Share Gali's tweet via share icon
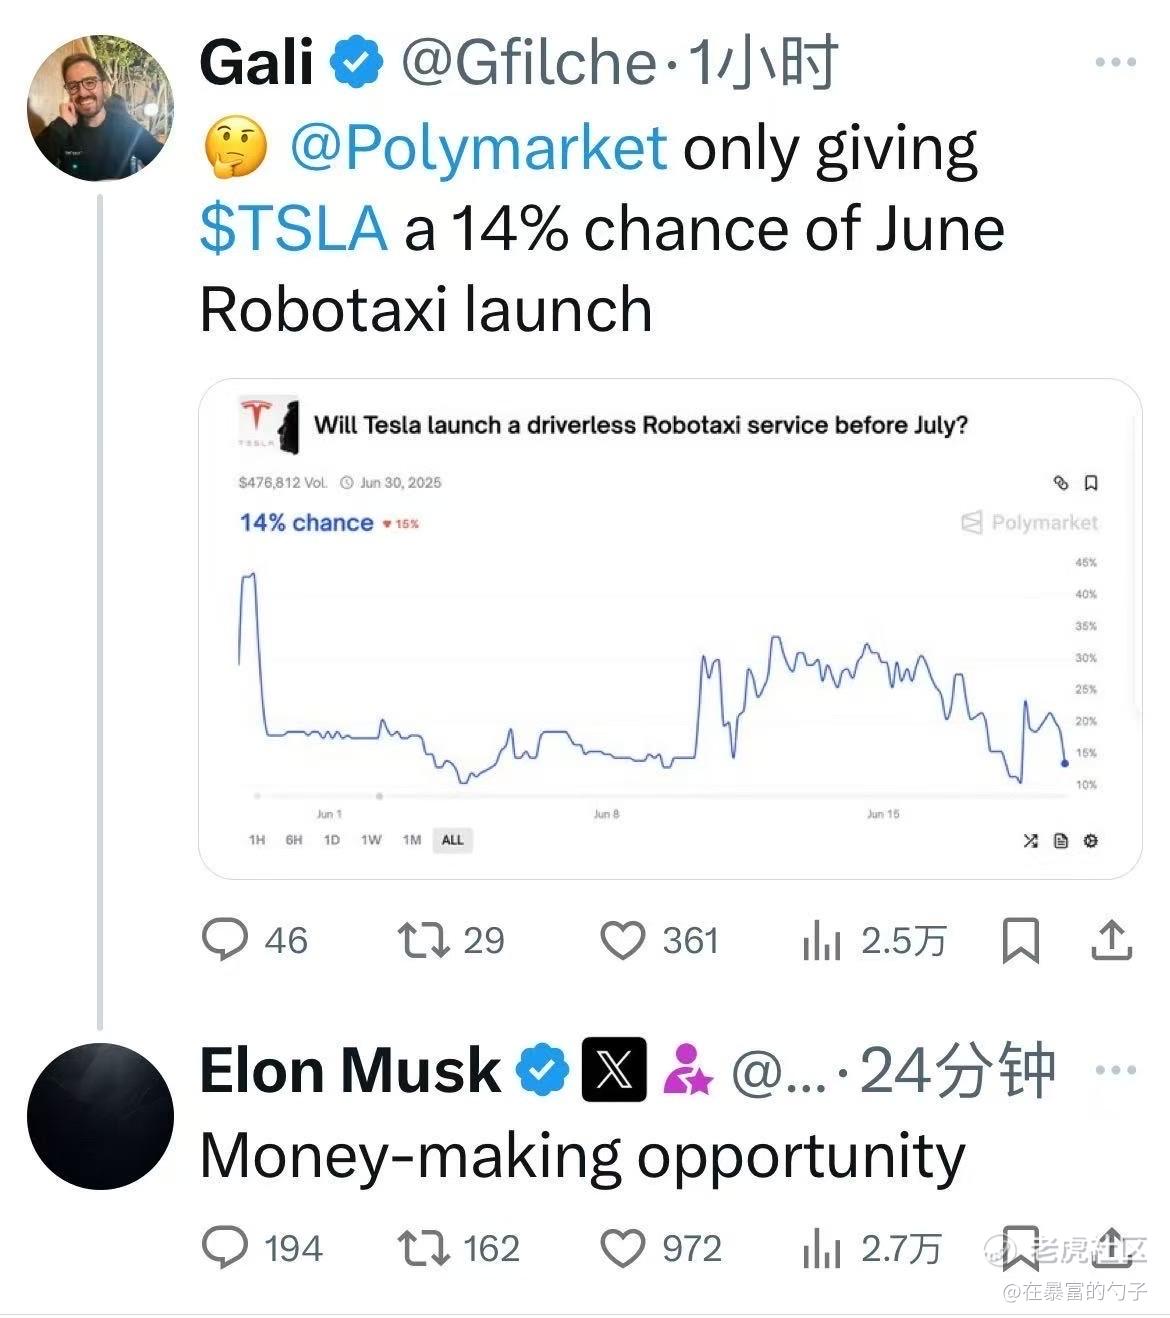The width and height of the screenshot is (1170, 1318). click(x=1111, y=941)
